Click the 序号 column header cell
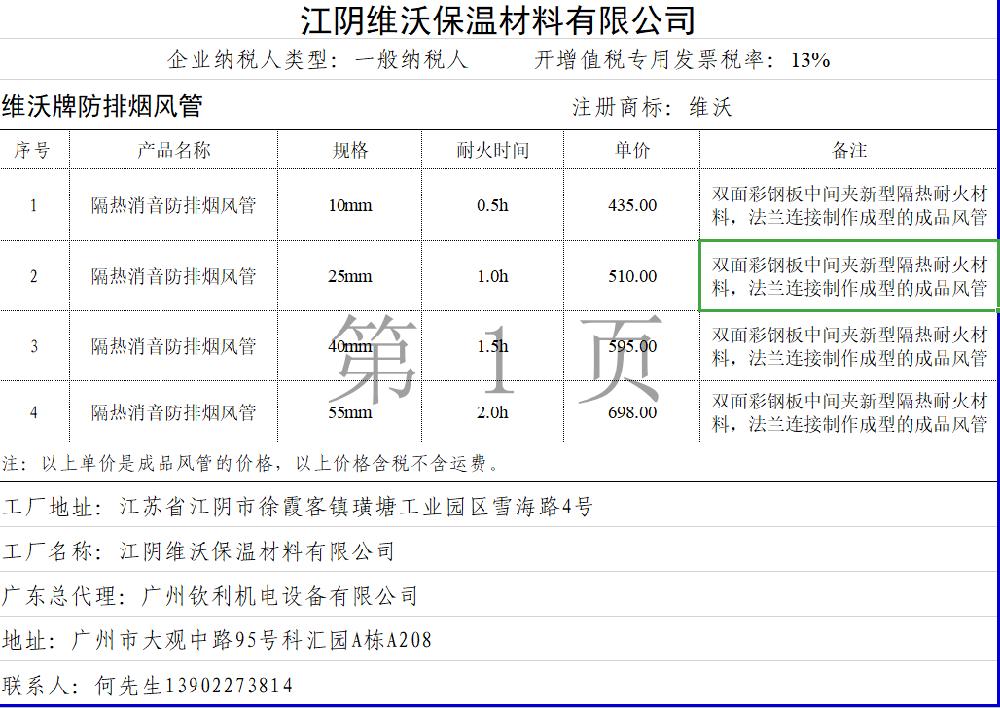 [x=33, y=150]
